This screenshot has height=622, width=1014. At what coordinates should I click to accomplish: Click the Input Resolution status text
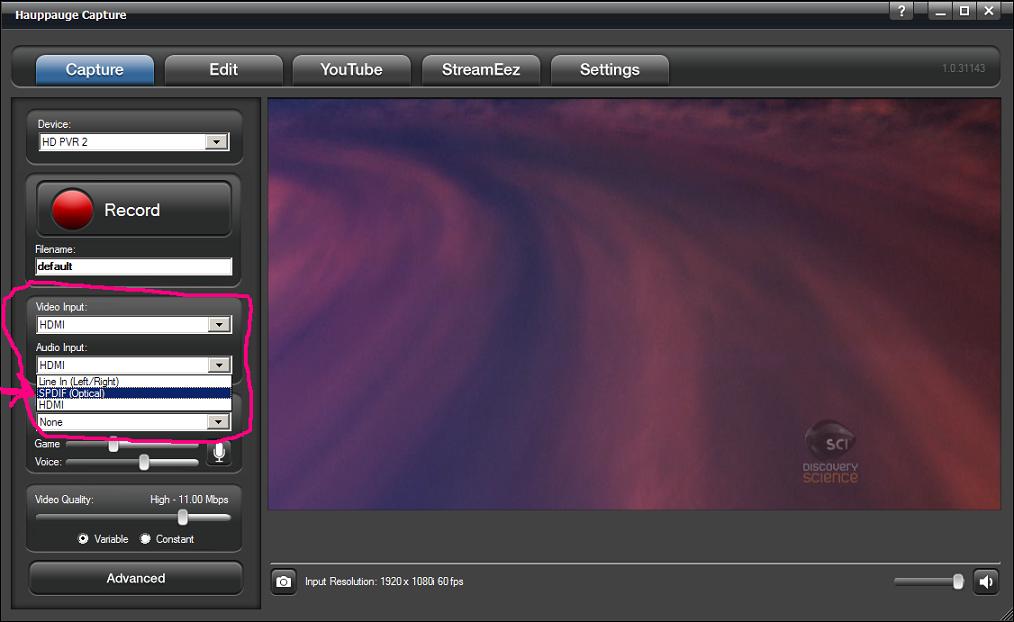click(384, 582)
